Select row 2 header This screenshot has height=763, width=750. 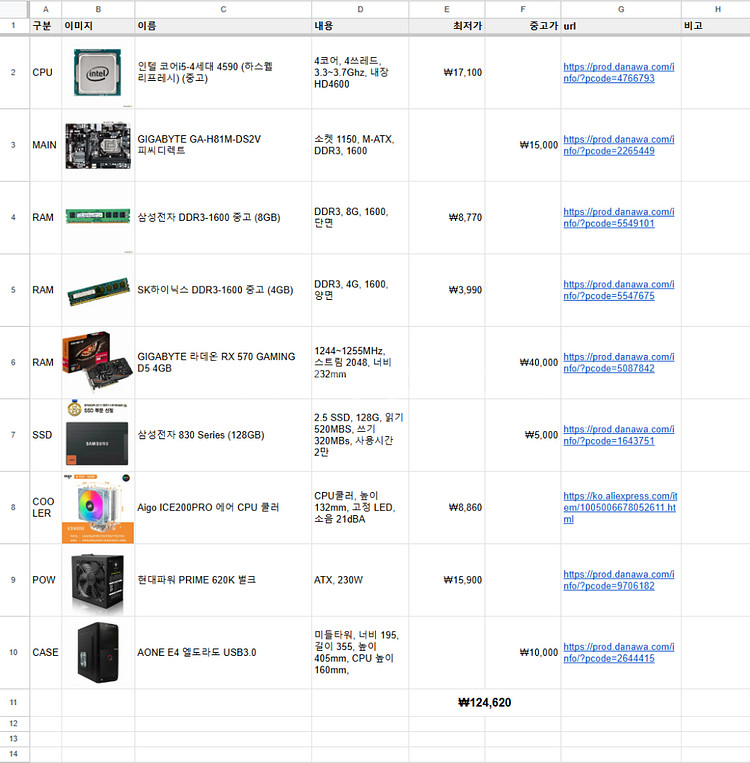tap(14, 73)
